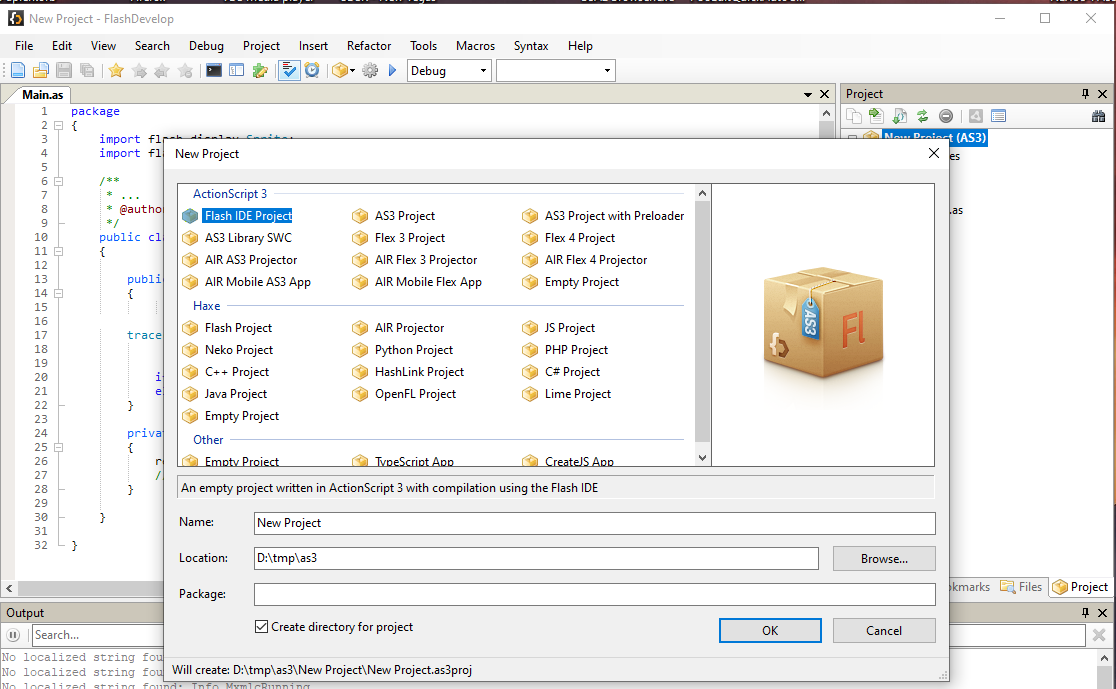This screenshot has width=1116, height=689.
Task: Click the Build Project box icon
Action: [x=340, y=70]
